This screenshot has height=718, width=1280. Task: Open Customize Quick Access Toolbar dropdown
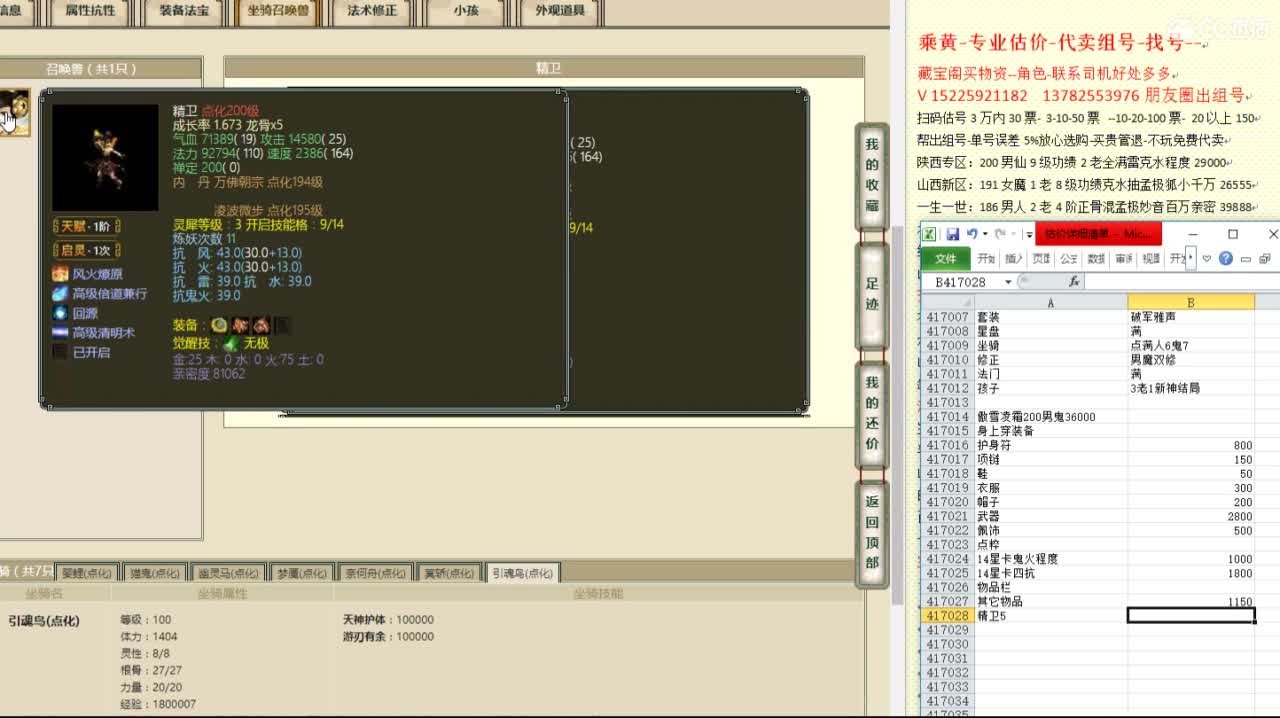pos(1028,234)
